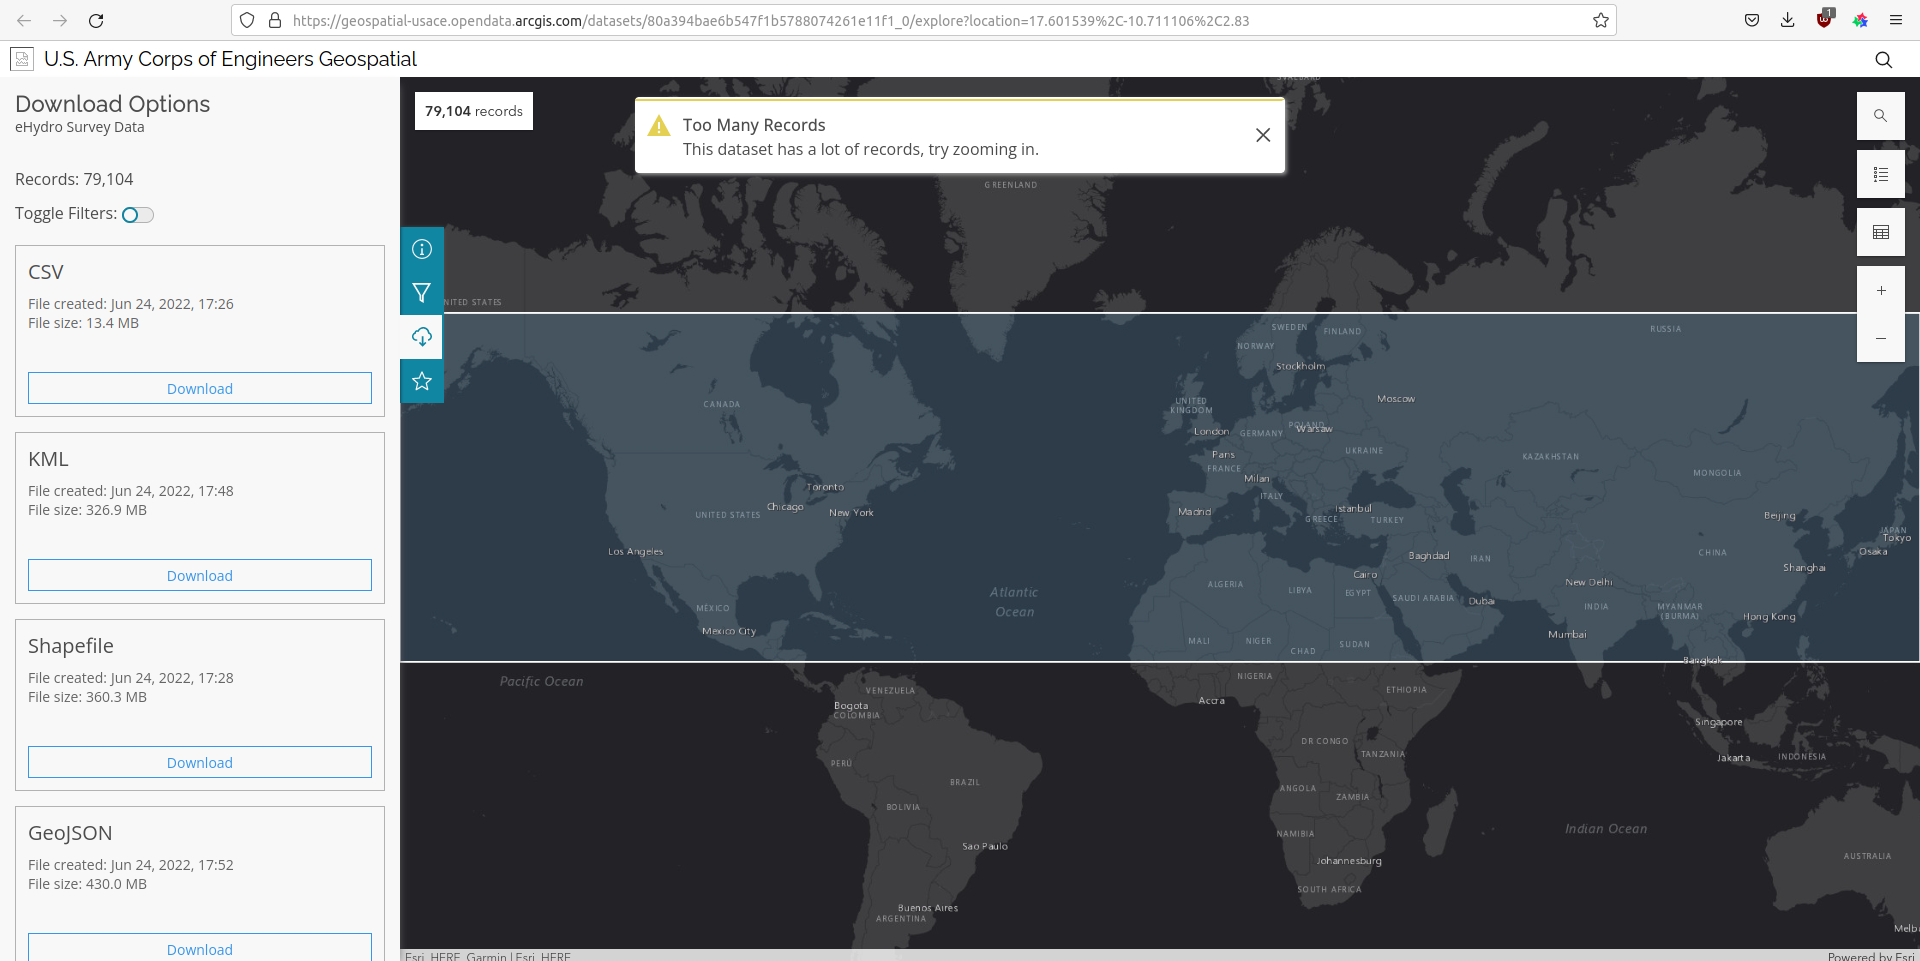
Task: Open the dataset information panel
Action: 421,249
